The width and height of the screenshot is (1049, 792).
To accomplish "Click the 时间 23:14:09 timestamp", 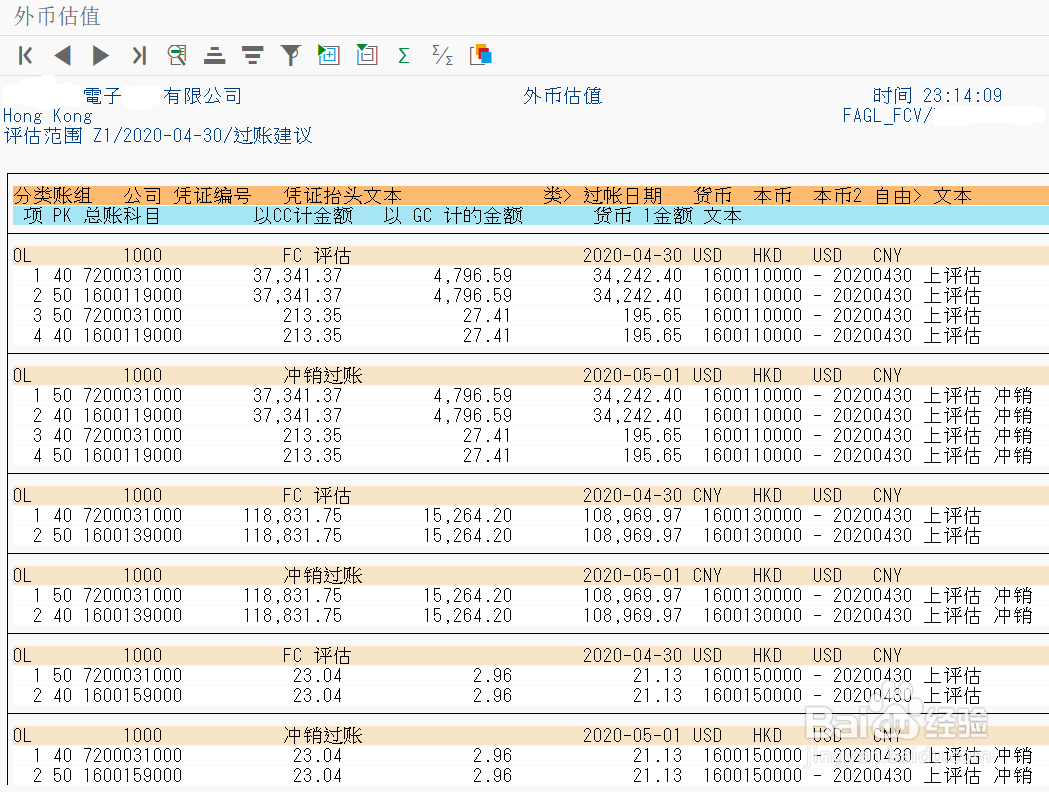I will [x=937, y=96].
